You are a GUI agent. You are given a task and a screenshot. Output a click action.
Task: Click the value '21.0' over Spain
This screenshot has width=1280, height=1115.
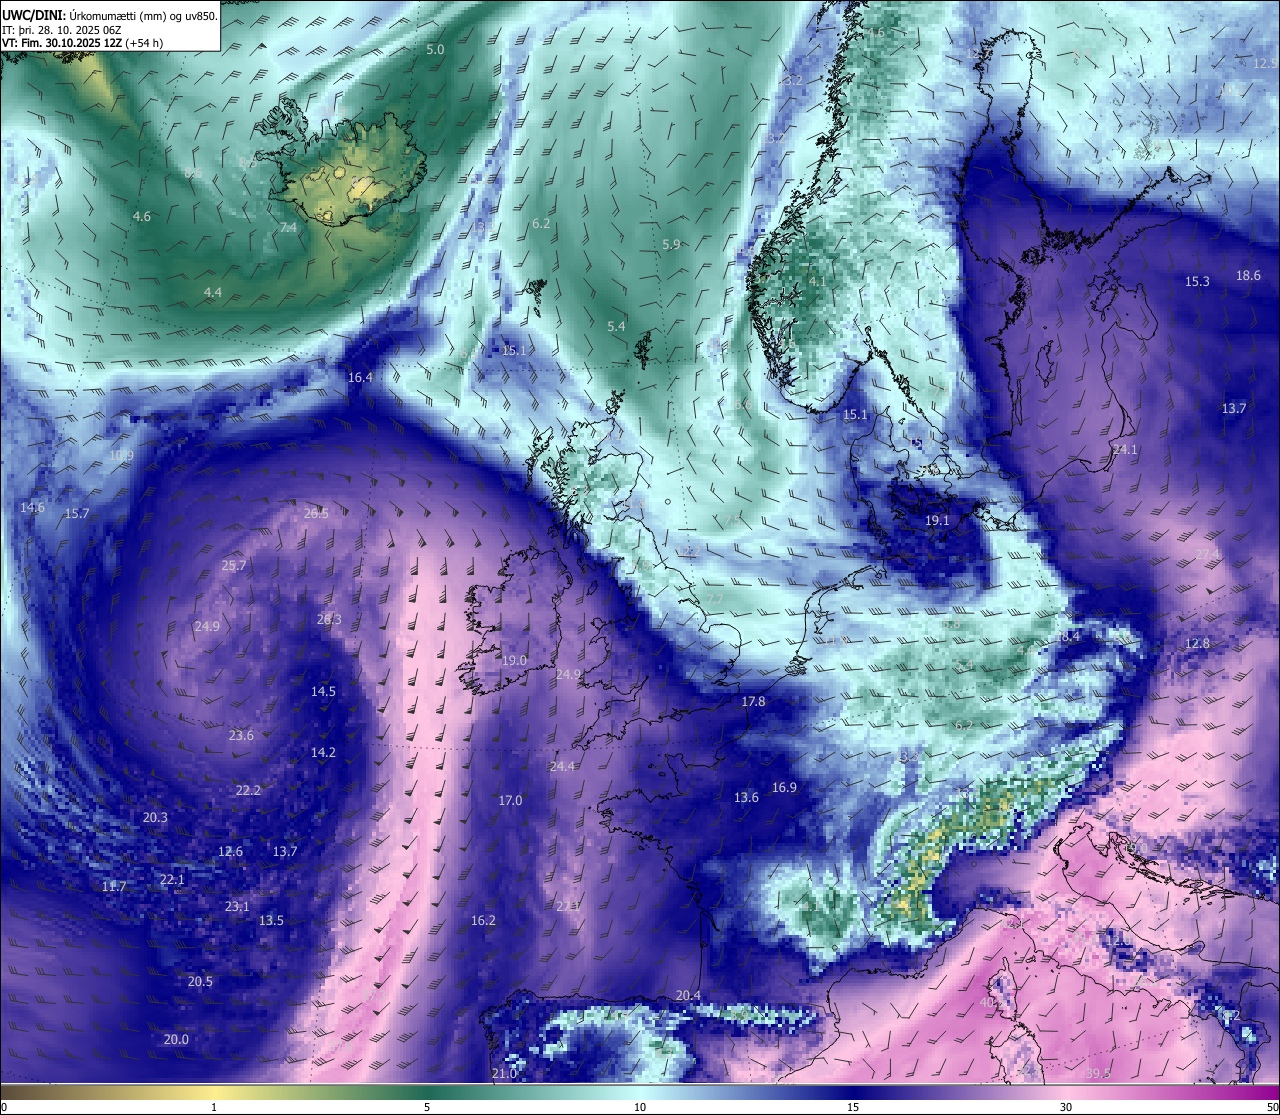pos(504,1073)
